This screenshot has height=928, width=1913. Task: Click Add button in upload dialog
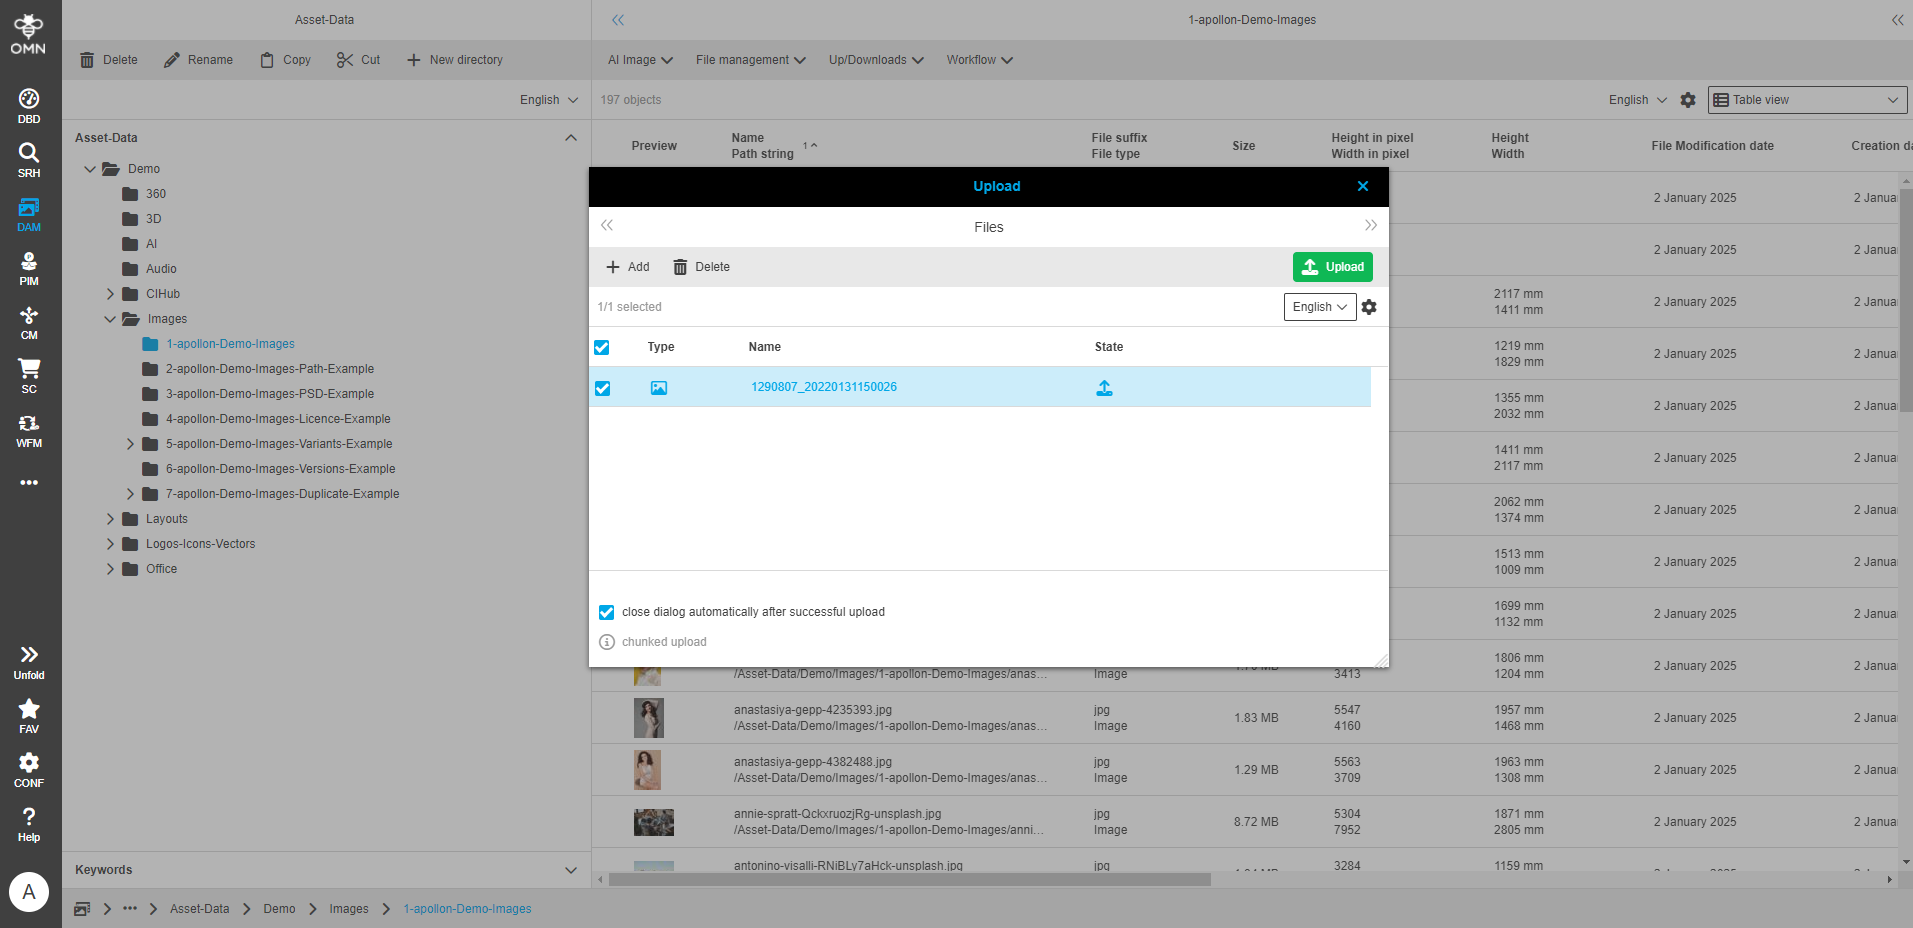(x=628, y=267)
